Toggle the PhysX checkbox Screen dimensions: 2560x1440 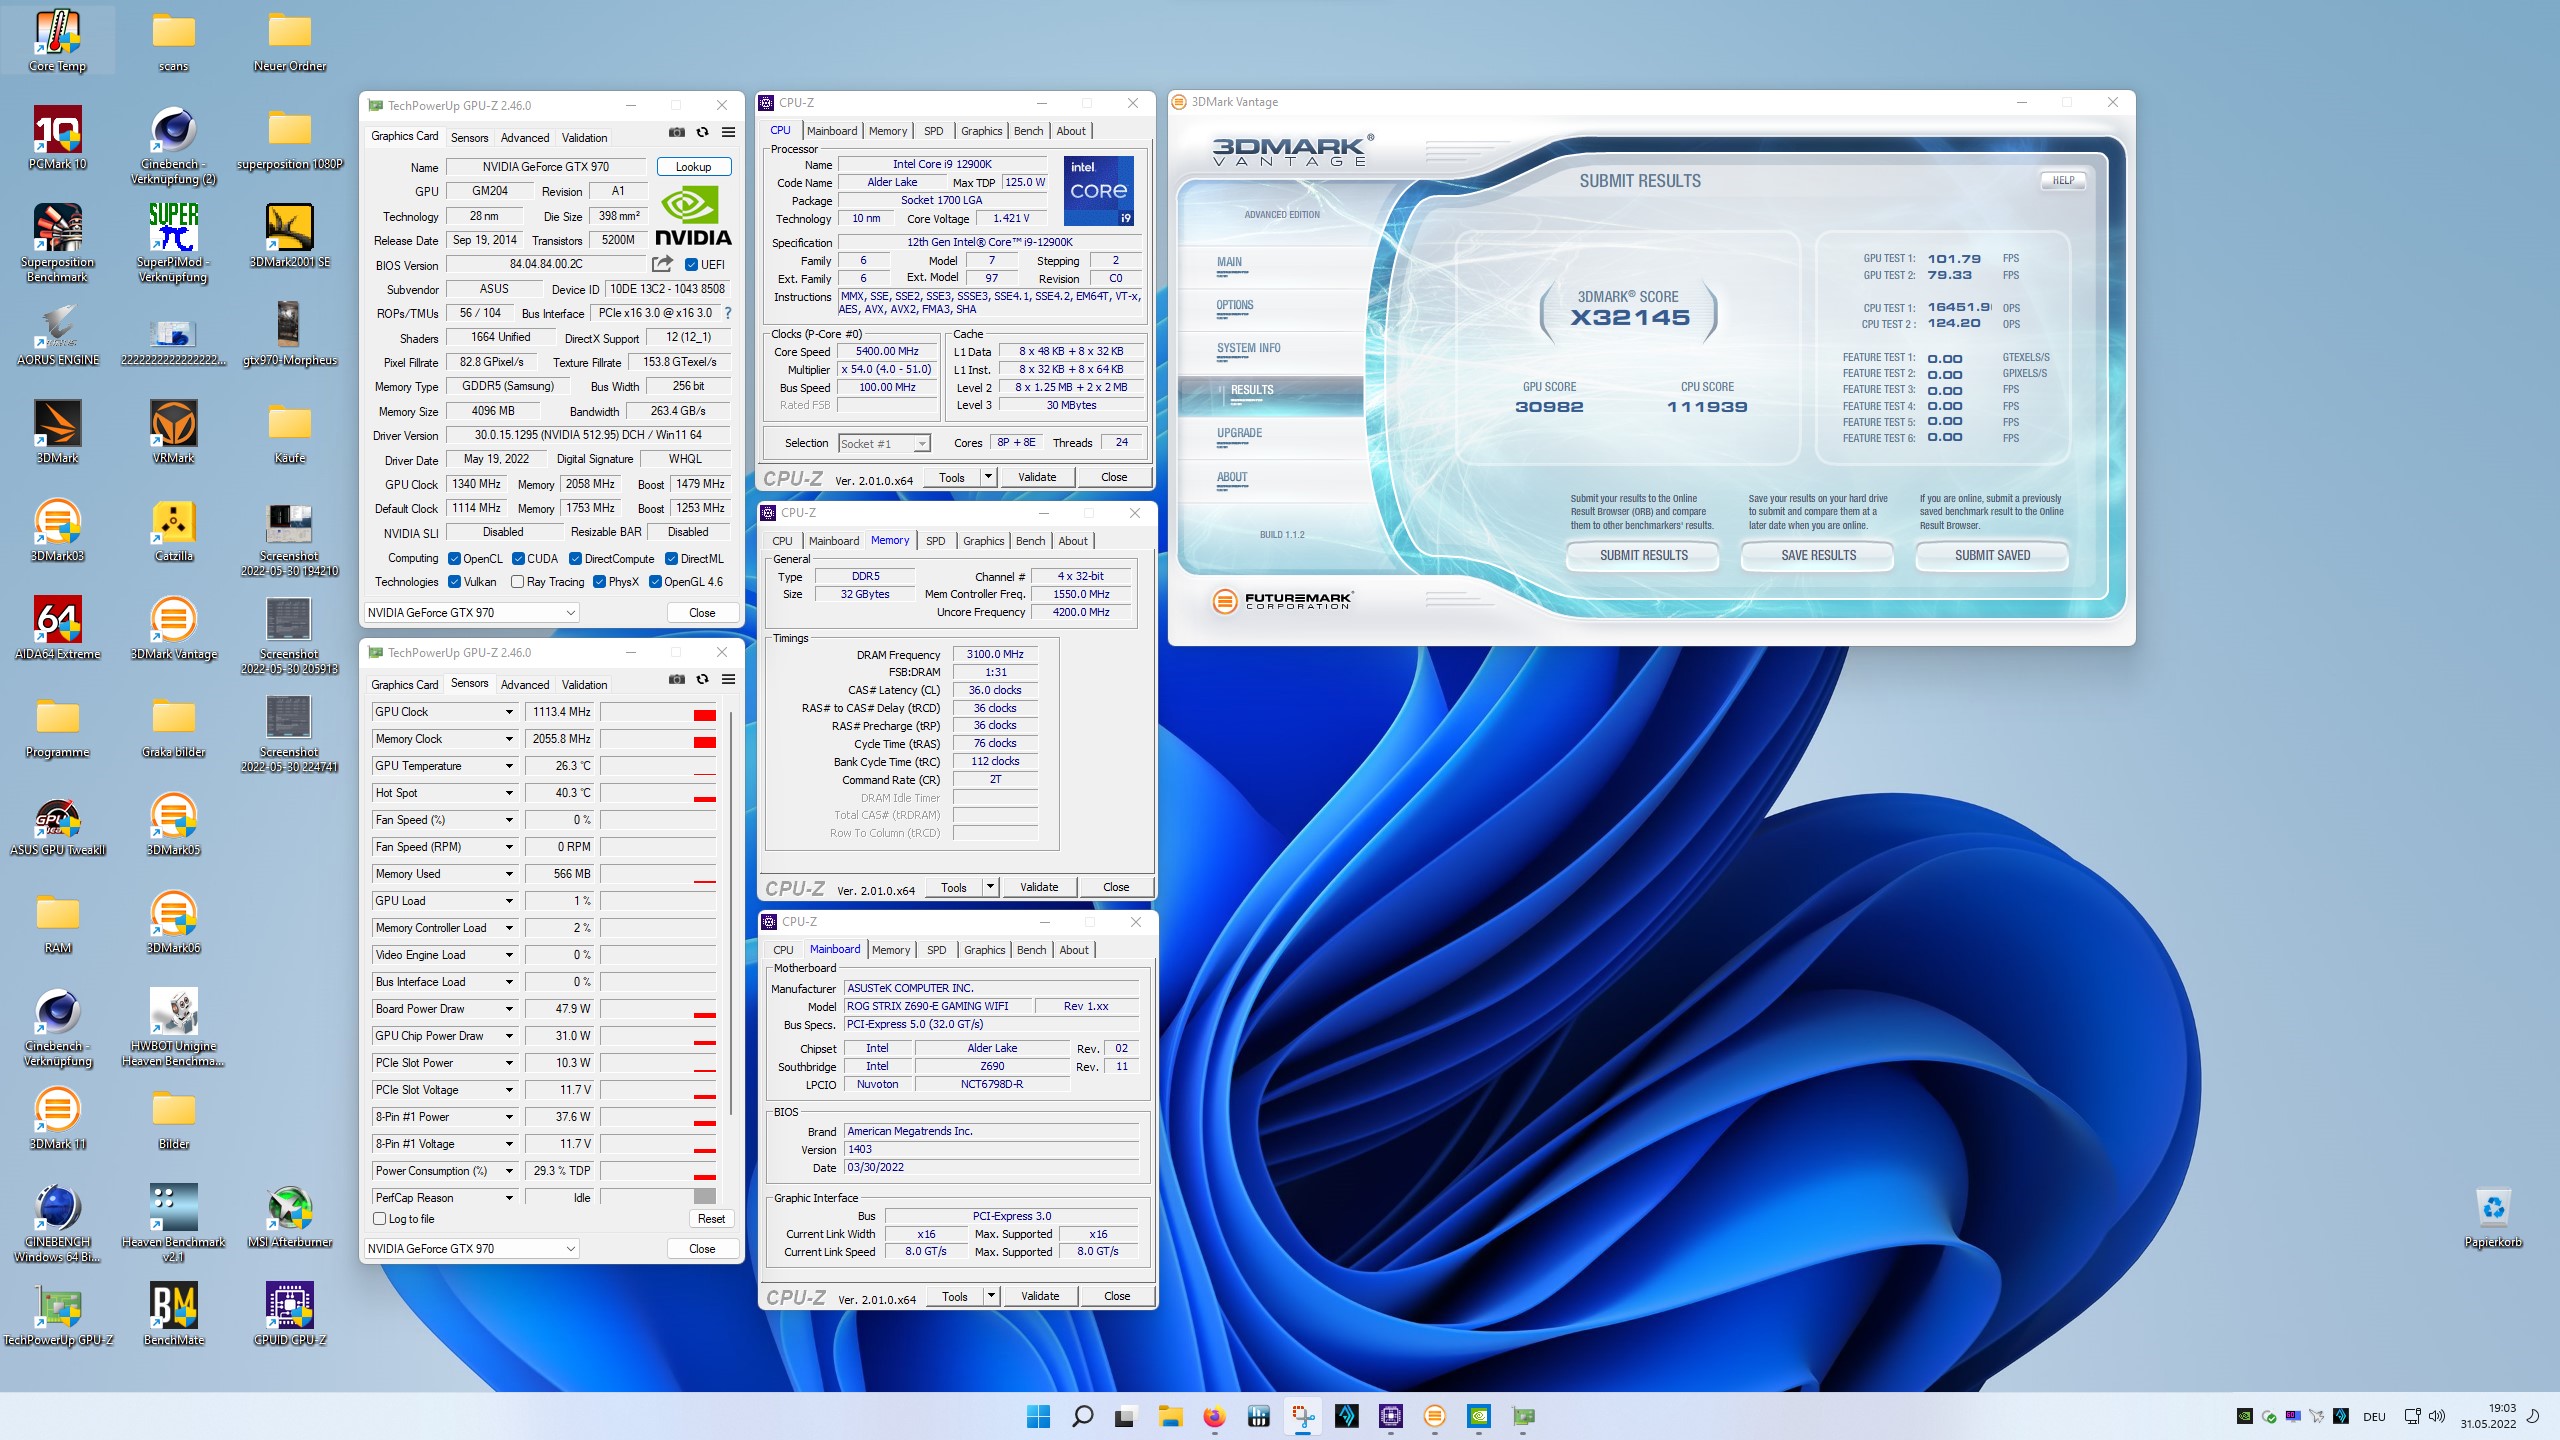599,582
